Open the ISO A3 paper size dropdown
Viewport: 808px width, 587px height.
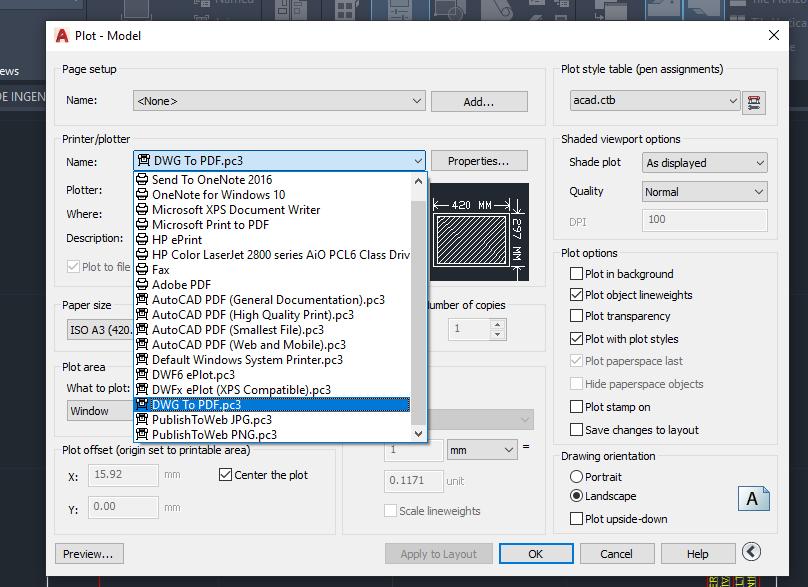100,329
